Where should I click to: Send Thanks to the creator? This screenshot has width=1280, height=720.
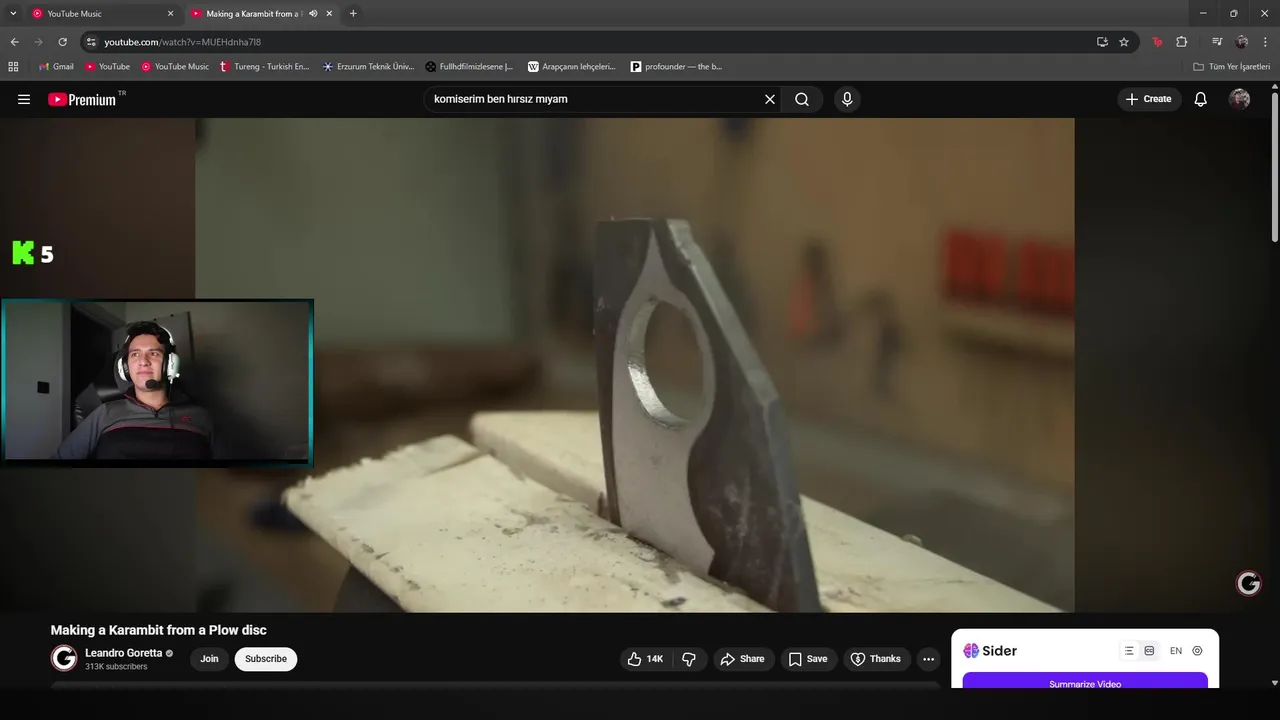875,659
